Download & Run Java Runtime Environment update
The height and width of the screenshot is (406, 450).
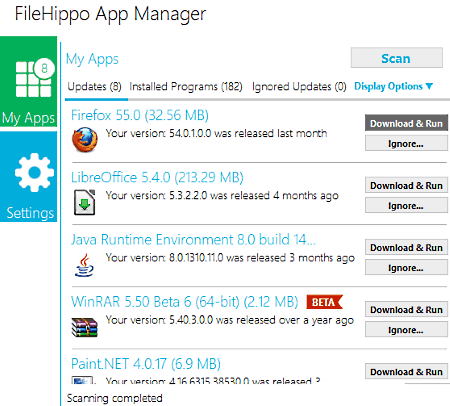[406, 247]
